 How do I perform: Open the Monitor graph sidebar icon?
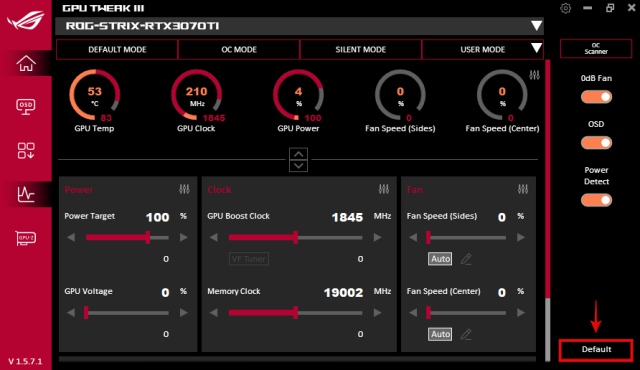click(x=26, y=194)
